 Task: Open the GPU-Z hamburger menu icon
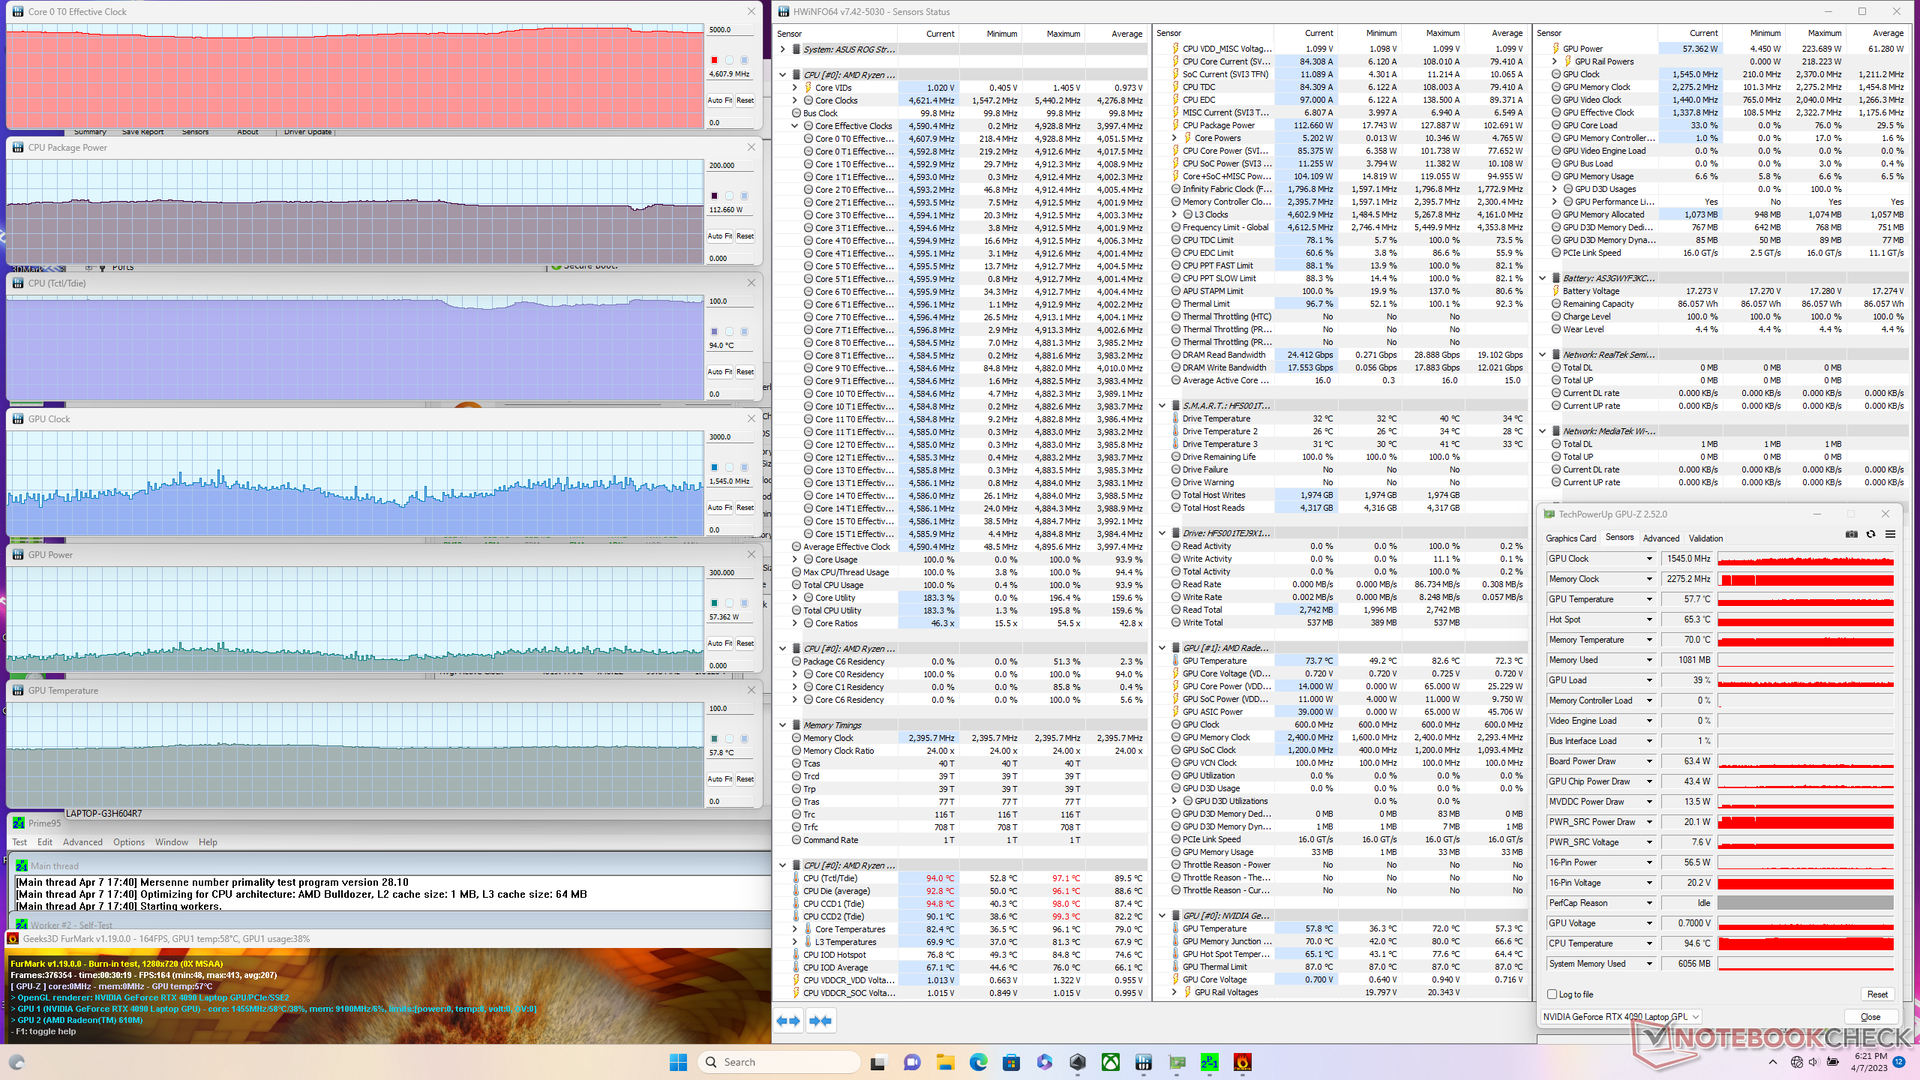point(1890,535)
